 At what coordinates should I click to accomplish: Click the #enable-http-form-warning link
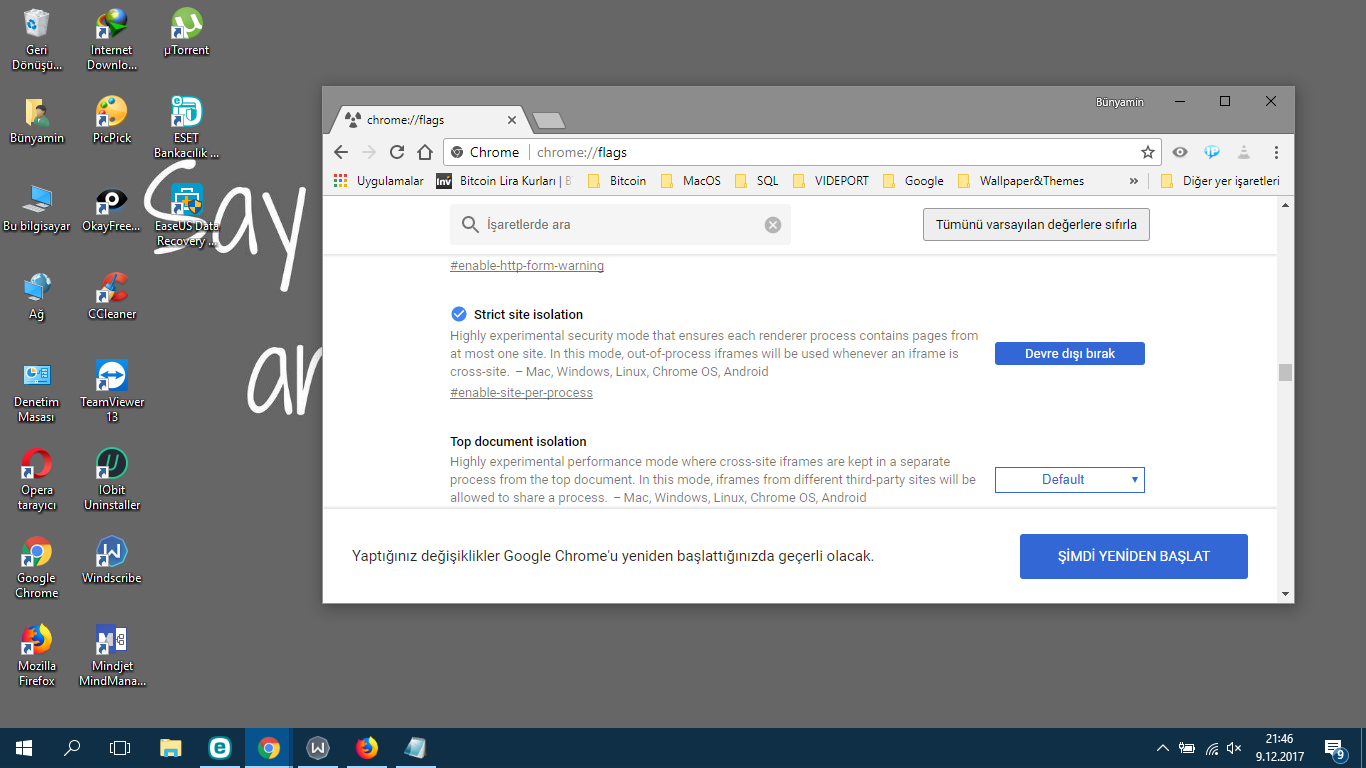pos(527,266)
